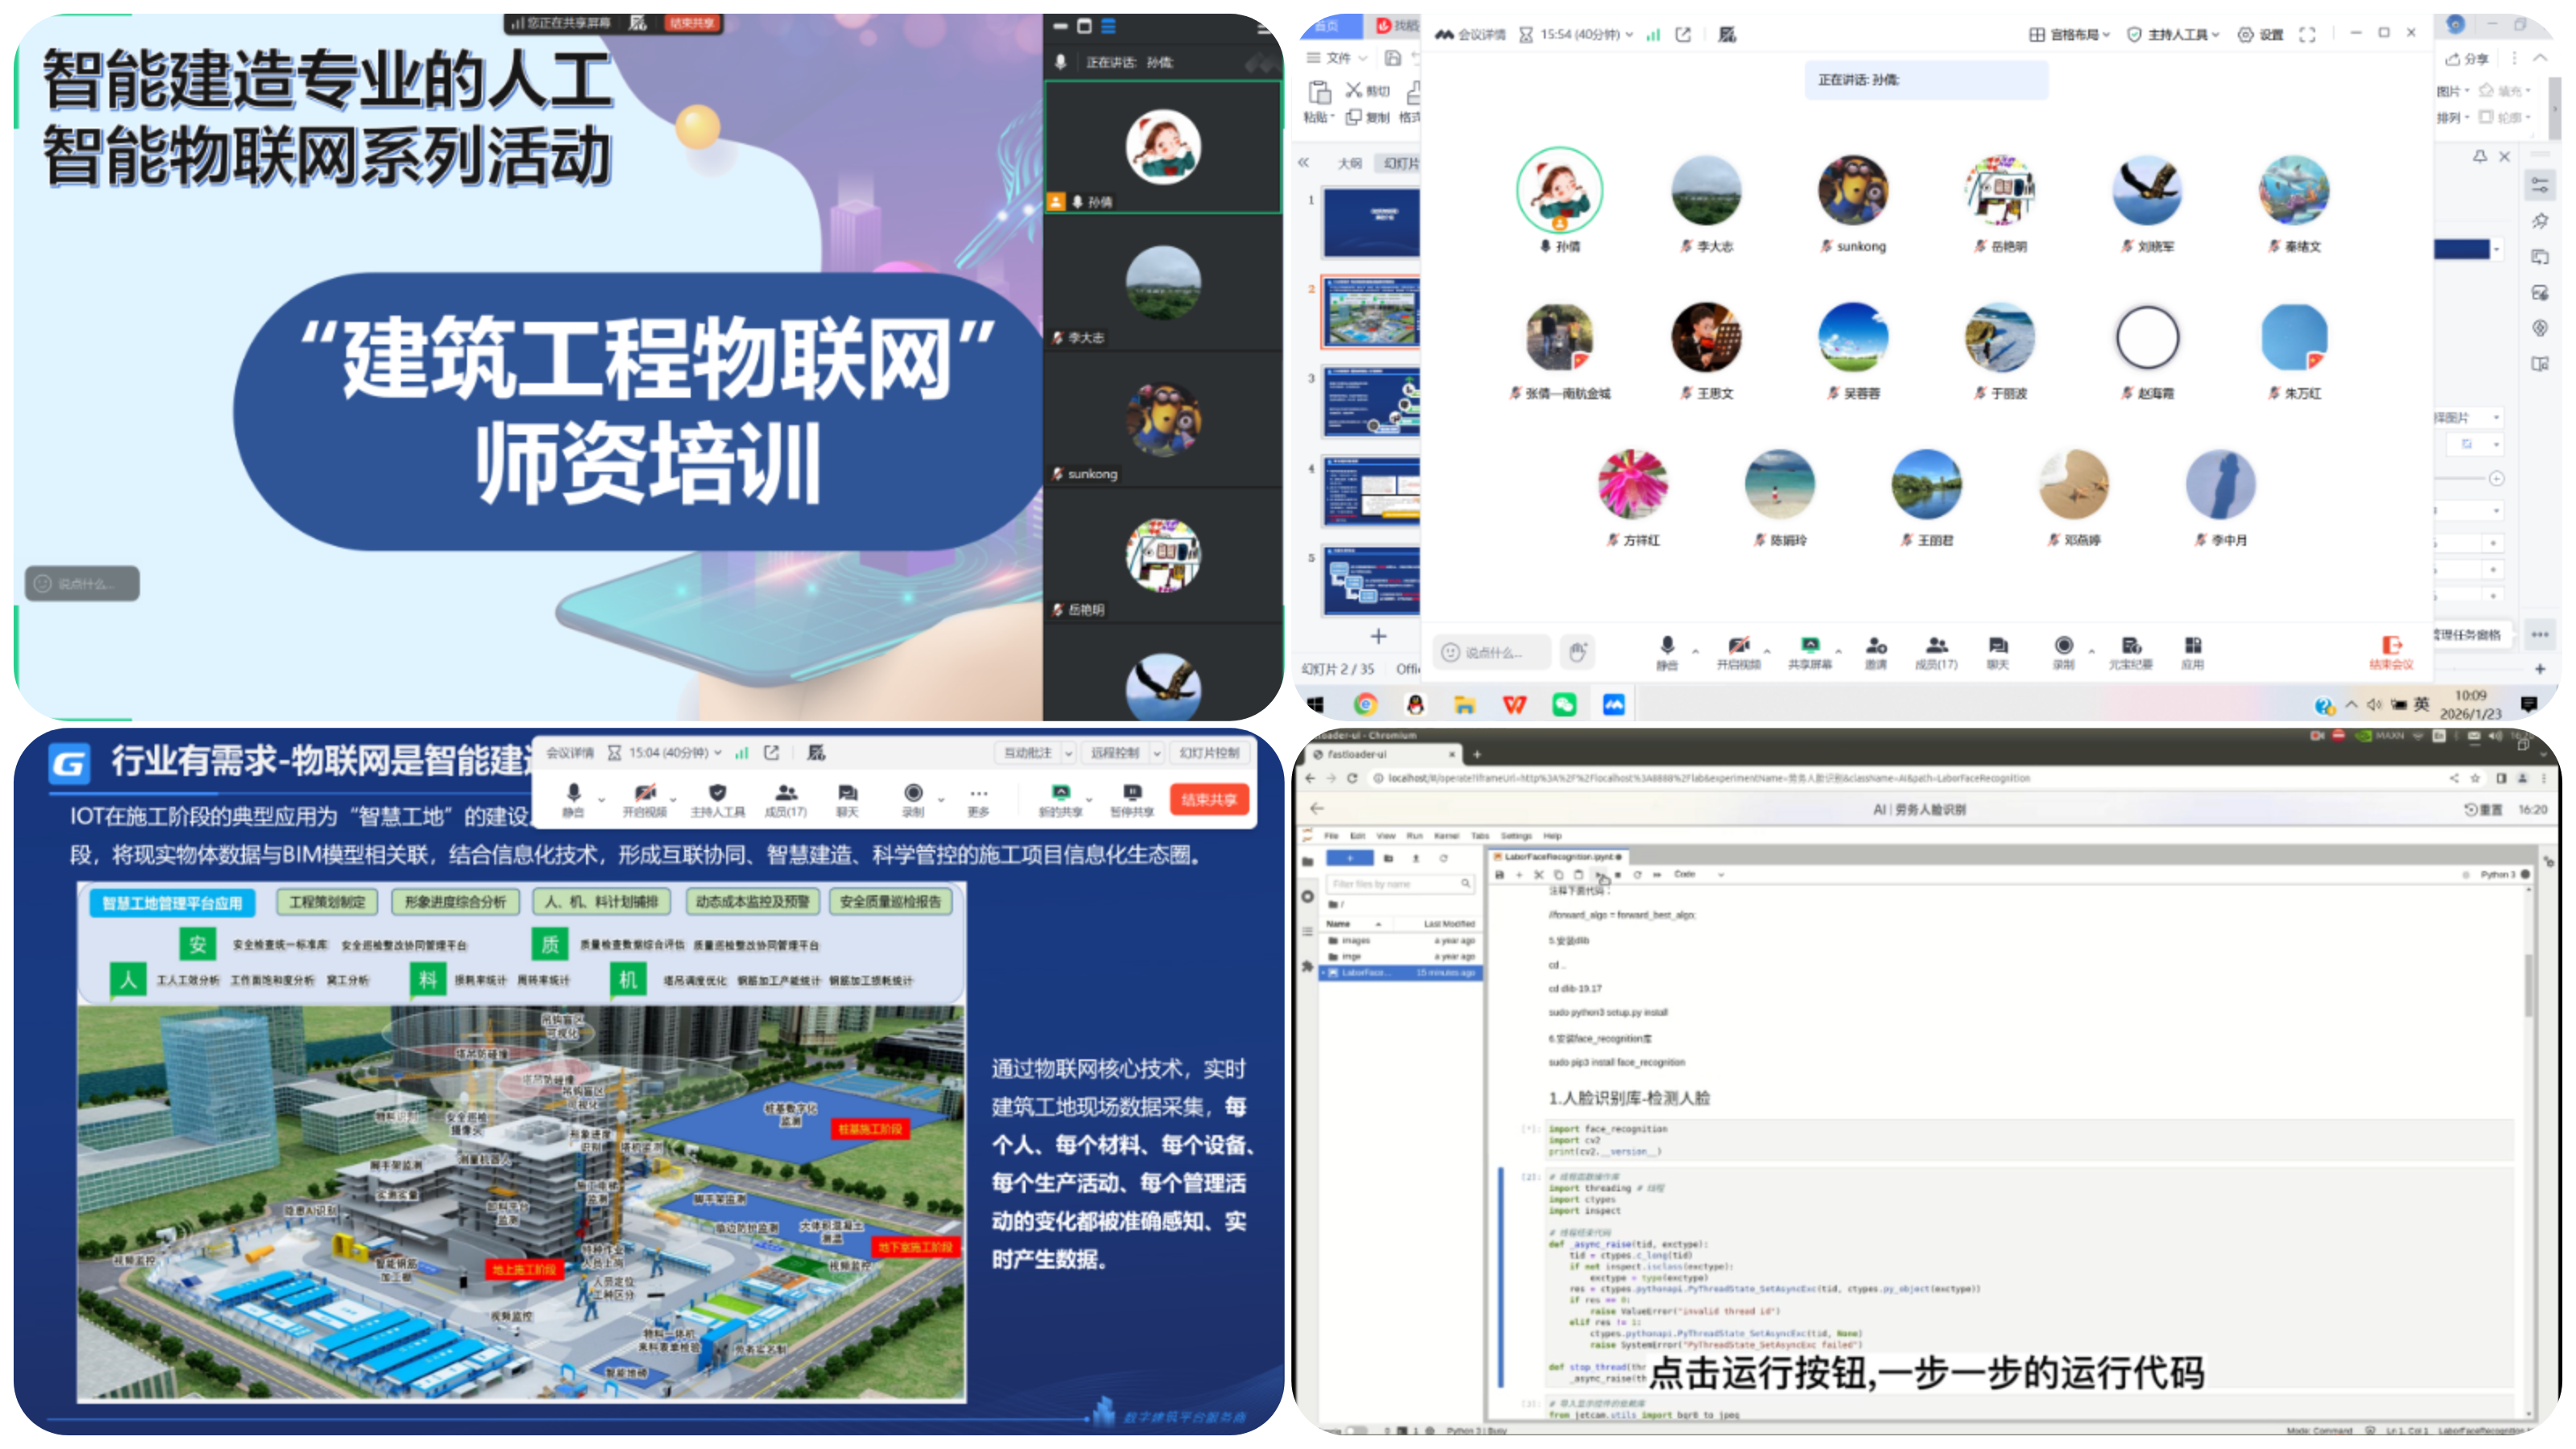The width and height of the screenshot is (2576, 1449).
Task: Open 成员(17) members list in the grid-view meeting toolbar
Action: click(x=1936, y=646)
